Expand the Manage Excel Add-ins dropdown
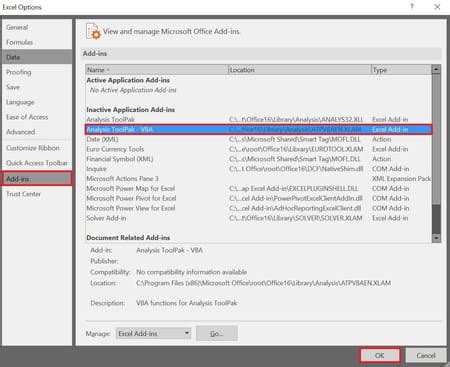 (x=153, y=333)
